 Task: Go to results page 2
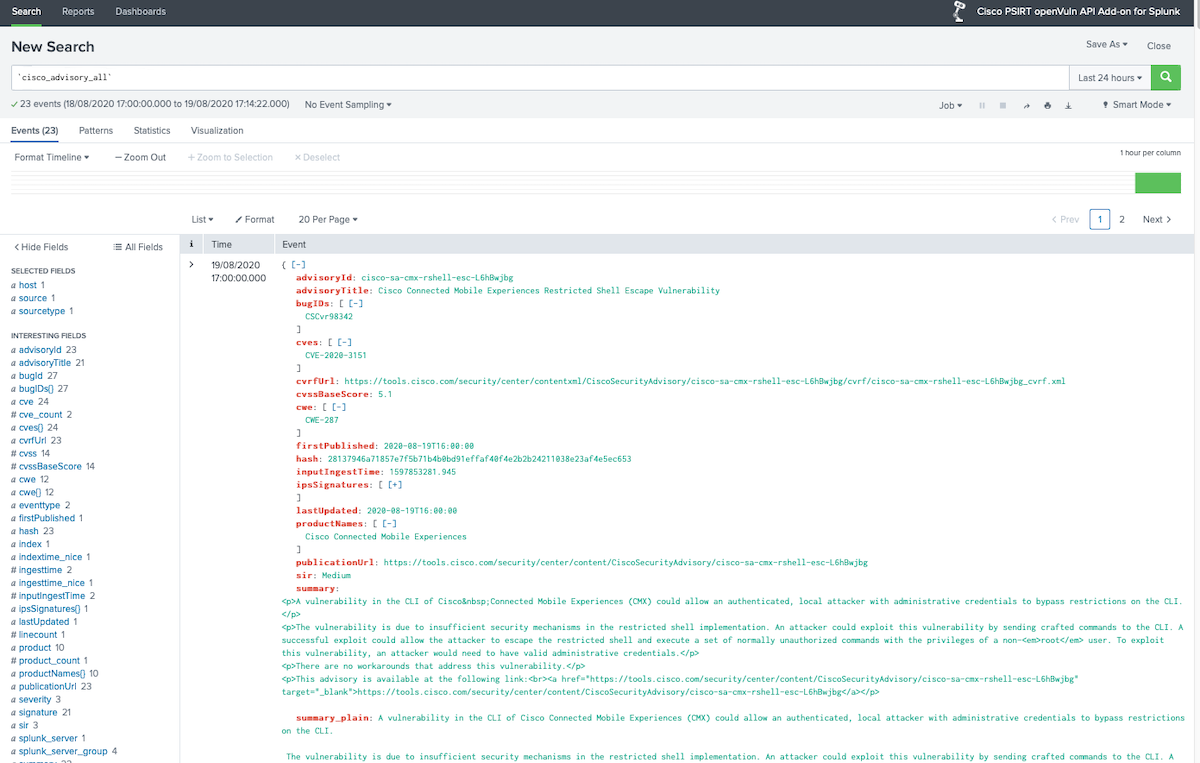pyautogui.click(x=1122, y=219)
